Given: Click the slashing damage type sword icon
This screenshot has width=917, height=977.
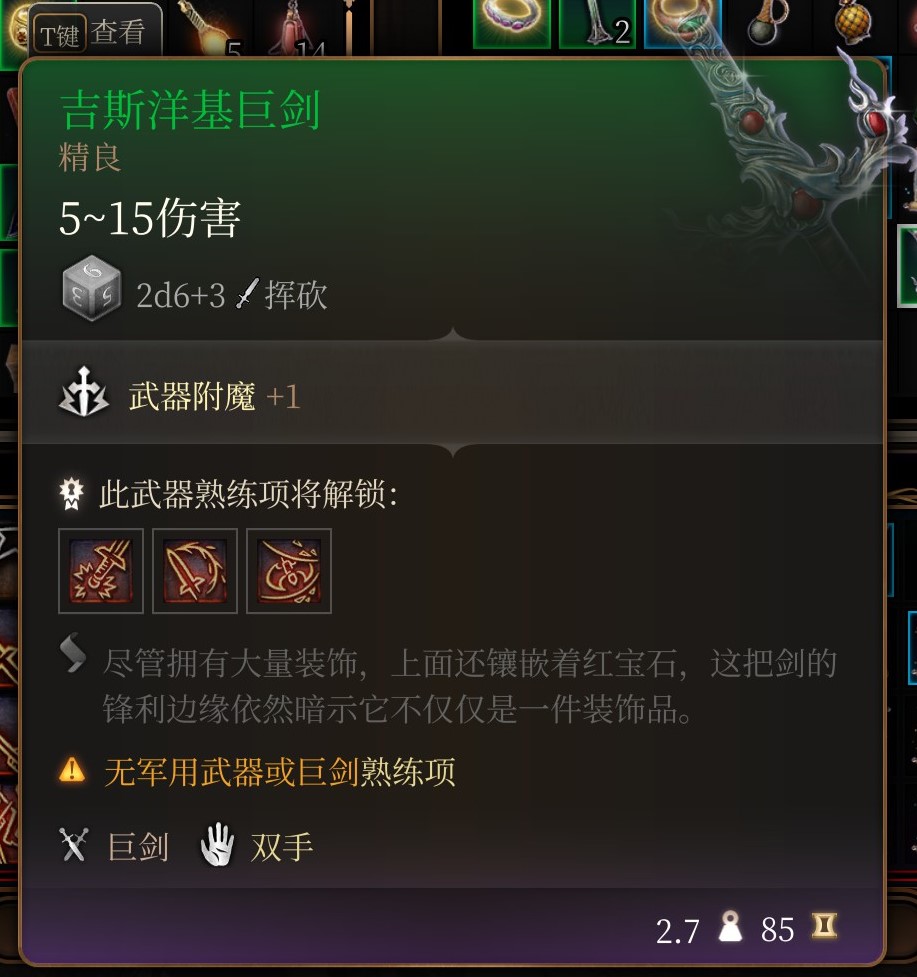Looking at the screenshot, I should point(247,293).
